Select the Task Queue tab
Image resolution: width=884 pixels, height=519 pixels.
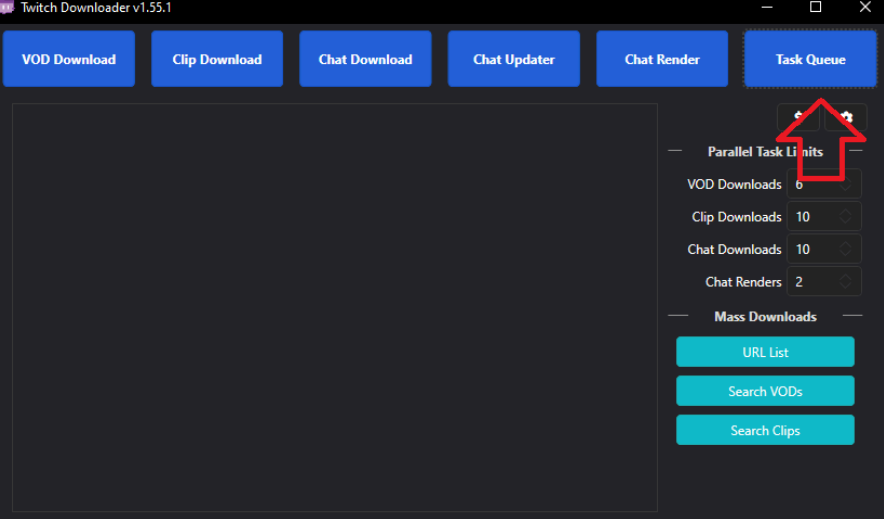pos(810,59)
